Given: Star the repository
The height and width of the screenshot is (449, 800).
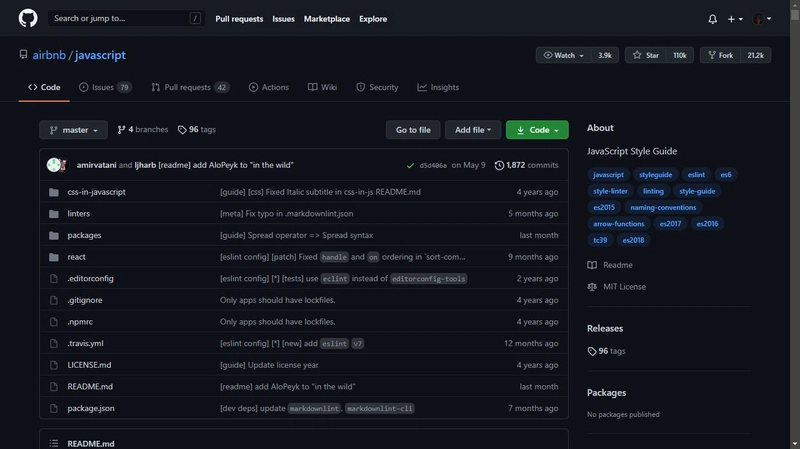Looking at the screenshot, I should (645, 55).
